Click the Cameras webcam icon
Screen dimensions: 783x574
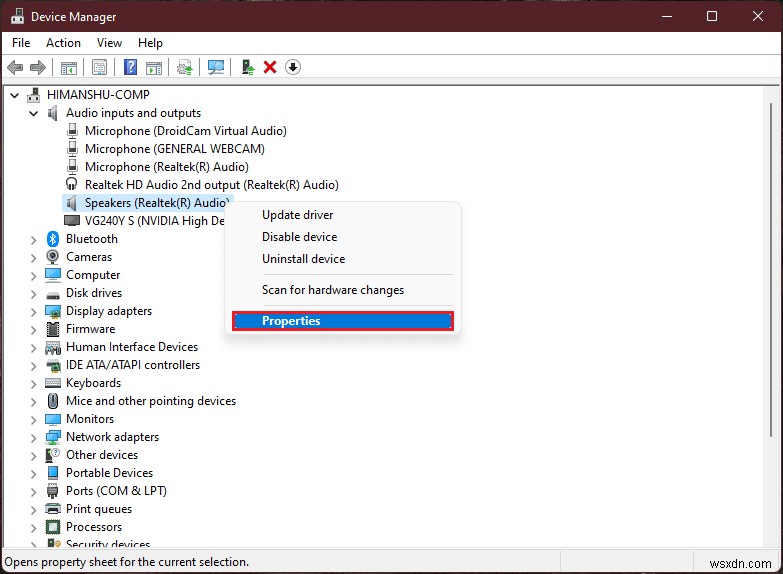pyautogui.click(x=53, y=257)
